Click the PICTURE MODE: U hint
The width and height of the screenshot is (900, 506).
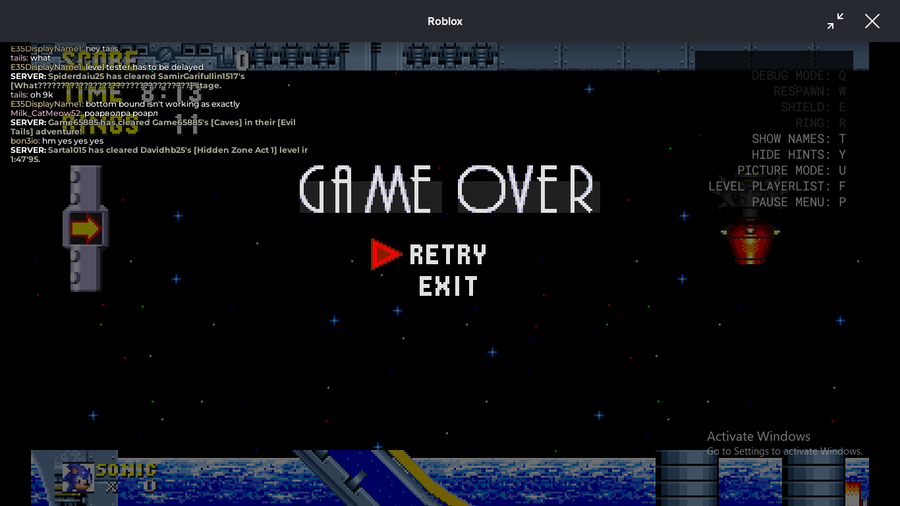pos(792,170)
